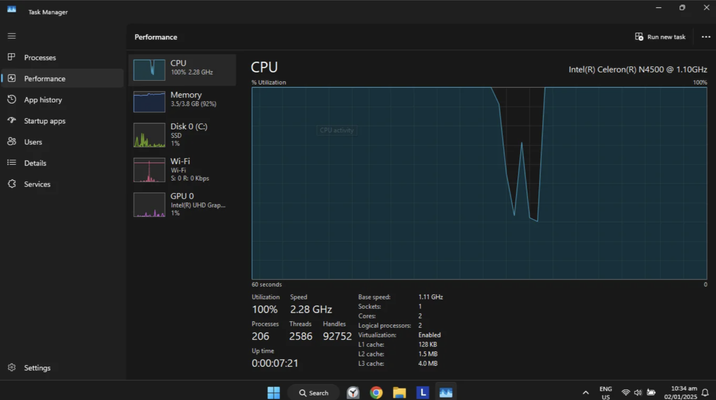716x400 pixels.
Task: Click the large CPU heading
Action: click(x=264, y=67)
